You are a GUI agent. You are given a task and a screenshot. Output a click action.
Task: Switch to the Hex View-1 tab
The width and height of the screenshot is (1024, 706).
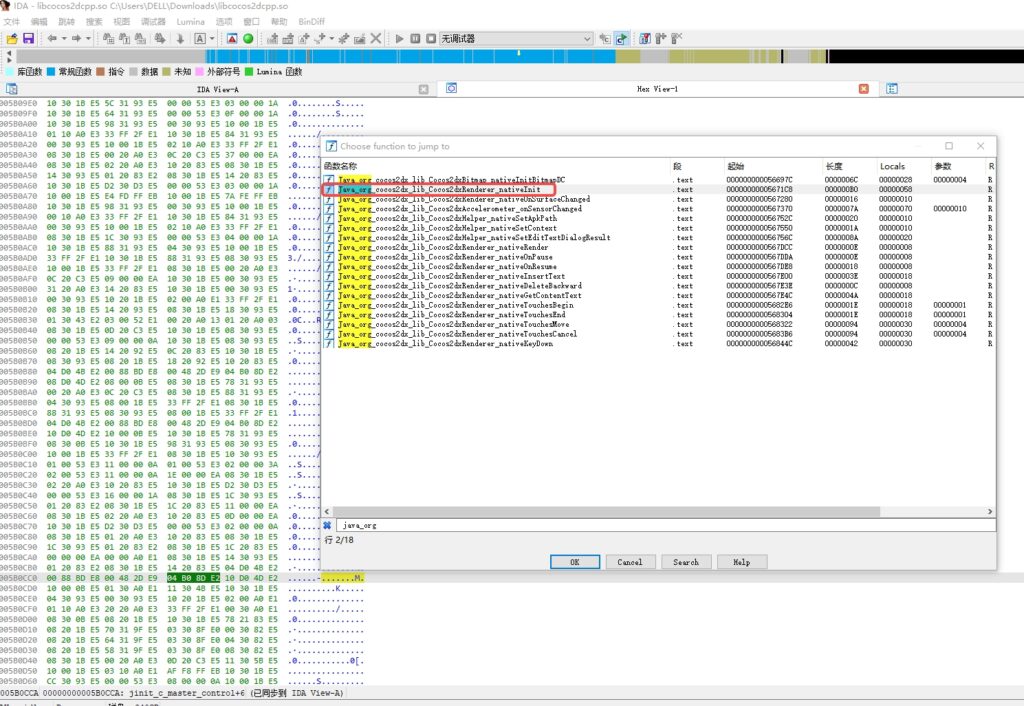click(657, 89)
